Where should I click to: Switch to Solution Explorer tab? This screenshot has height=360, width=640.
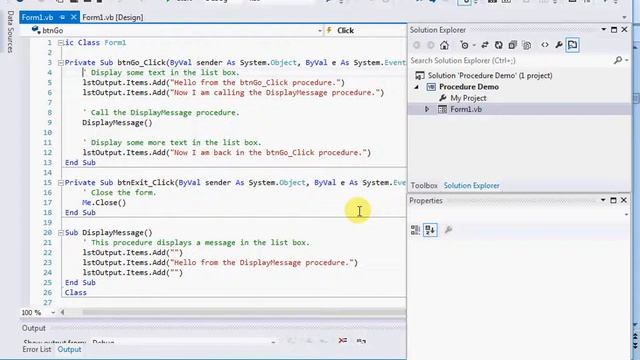[471, 186]
